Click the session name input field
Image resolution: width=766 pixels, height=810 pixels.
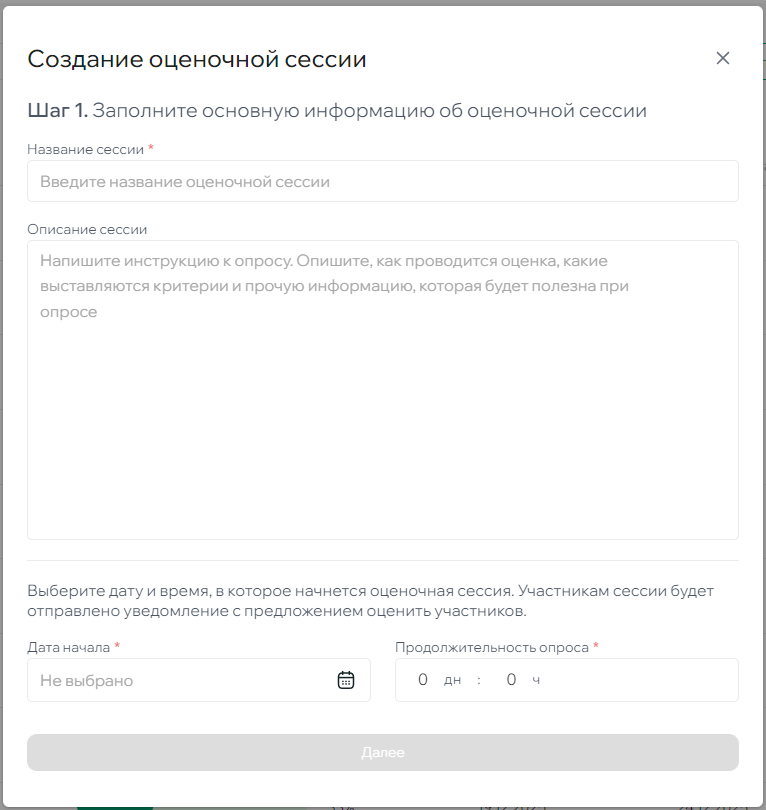(382, 182)
